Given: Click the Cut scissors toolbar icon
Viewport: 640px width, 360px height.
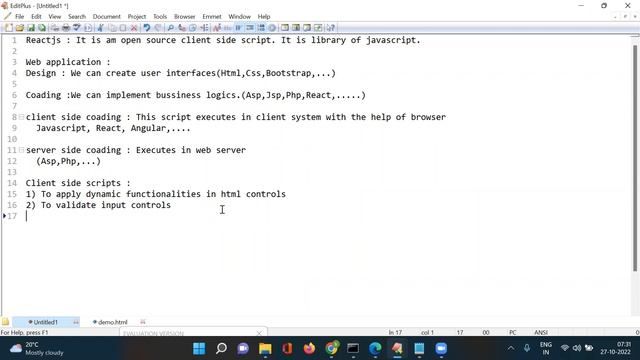Looking at the screenshot, I should (x=100, y=28).
